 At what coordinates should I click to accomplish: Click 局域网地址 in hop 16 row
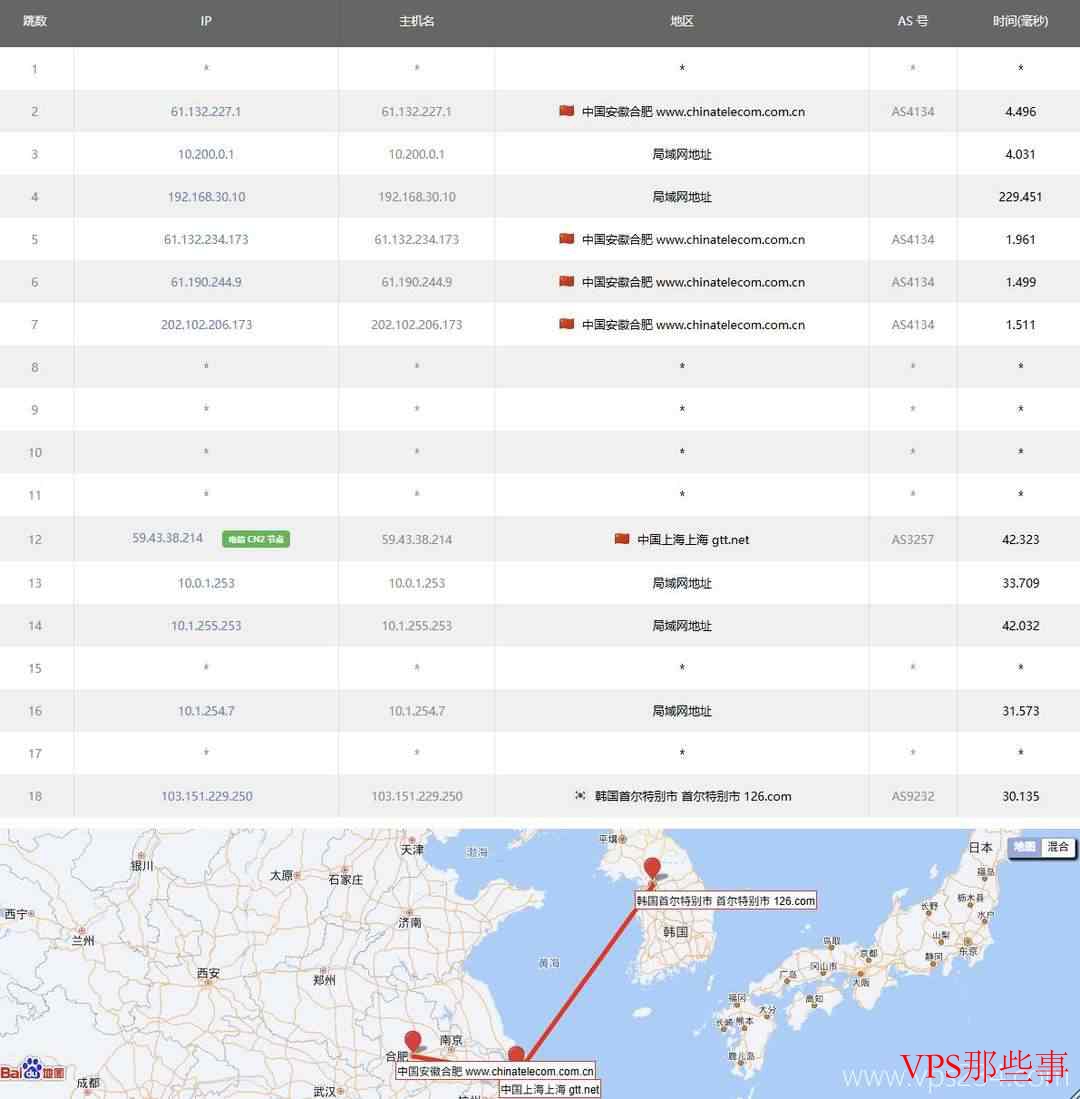682,711
